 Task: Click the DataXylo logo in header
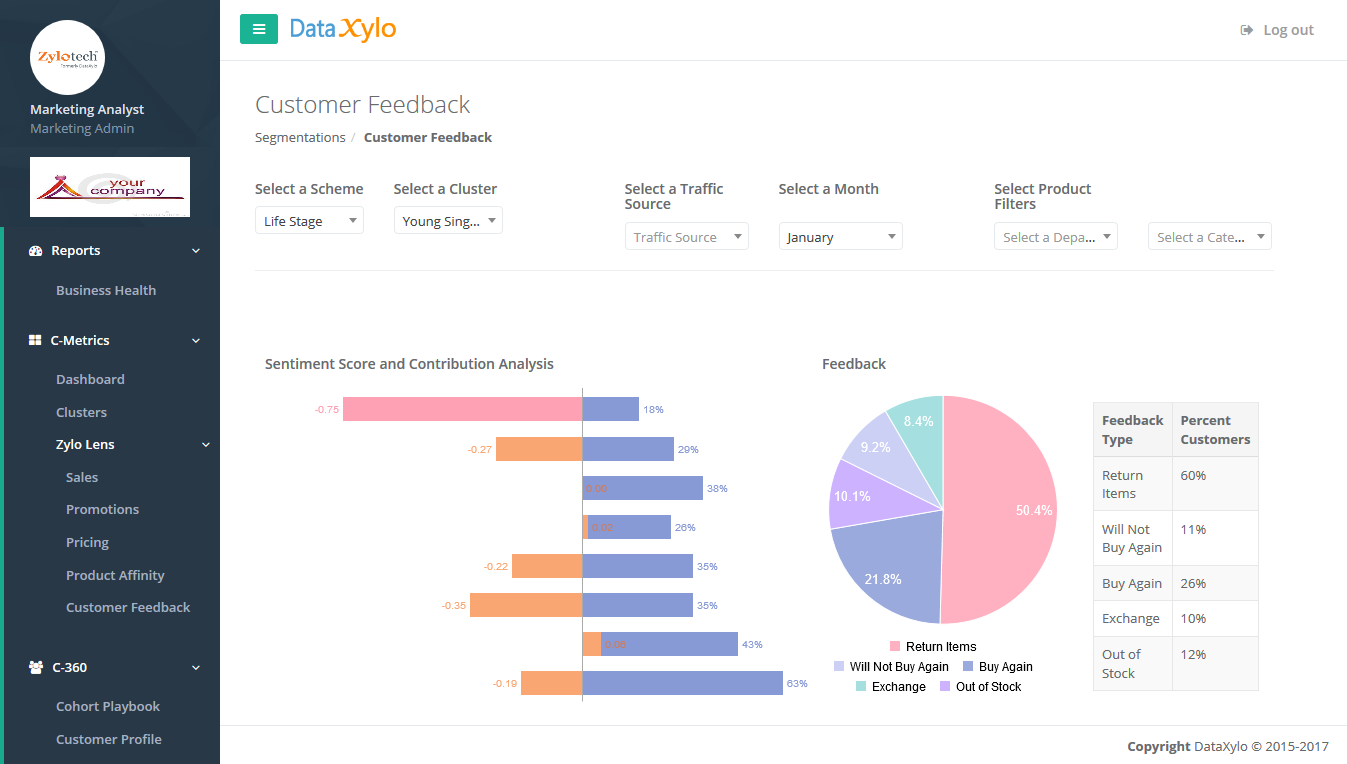343,29
